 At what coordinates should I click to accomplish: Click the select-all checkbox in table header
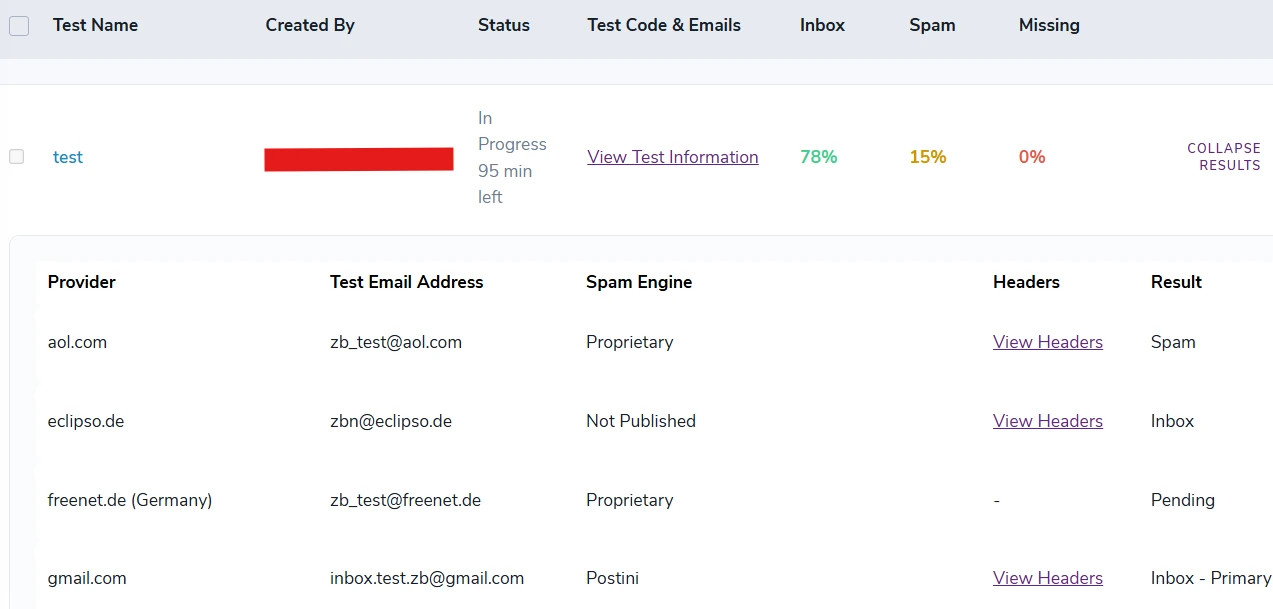tap(17, 25)
